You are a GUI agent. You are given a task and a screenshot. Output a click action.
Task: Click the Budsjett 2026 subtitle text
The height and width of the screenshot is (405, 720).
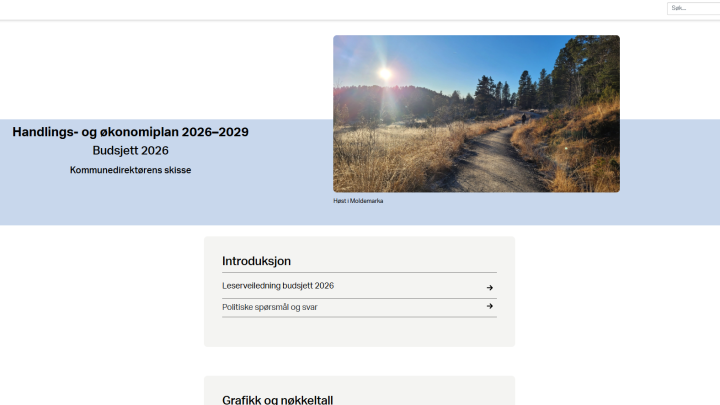pyautogui.click(x=130, y=151)
